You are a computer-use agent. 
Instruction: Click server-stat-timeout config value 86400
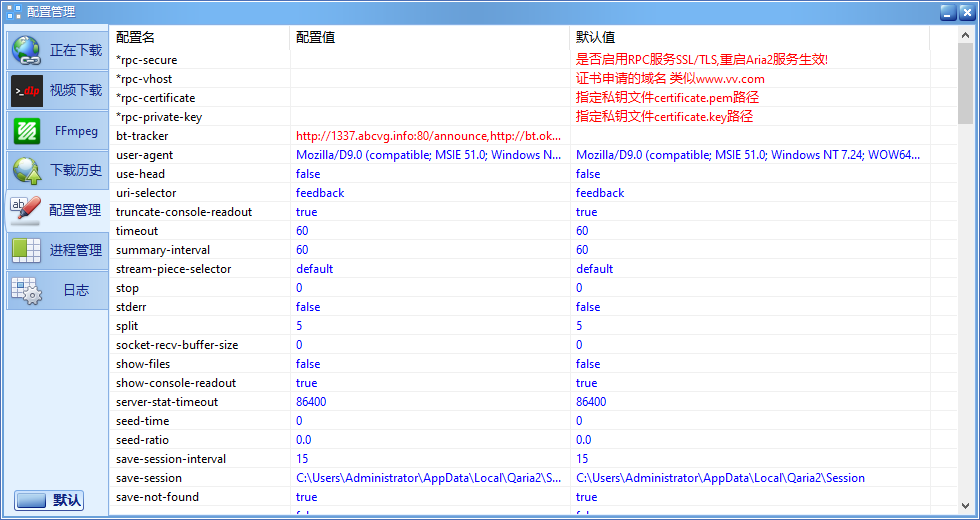(311, 402)
